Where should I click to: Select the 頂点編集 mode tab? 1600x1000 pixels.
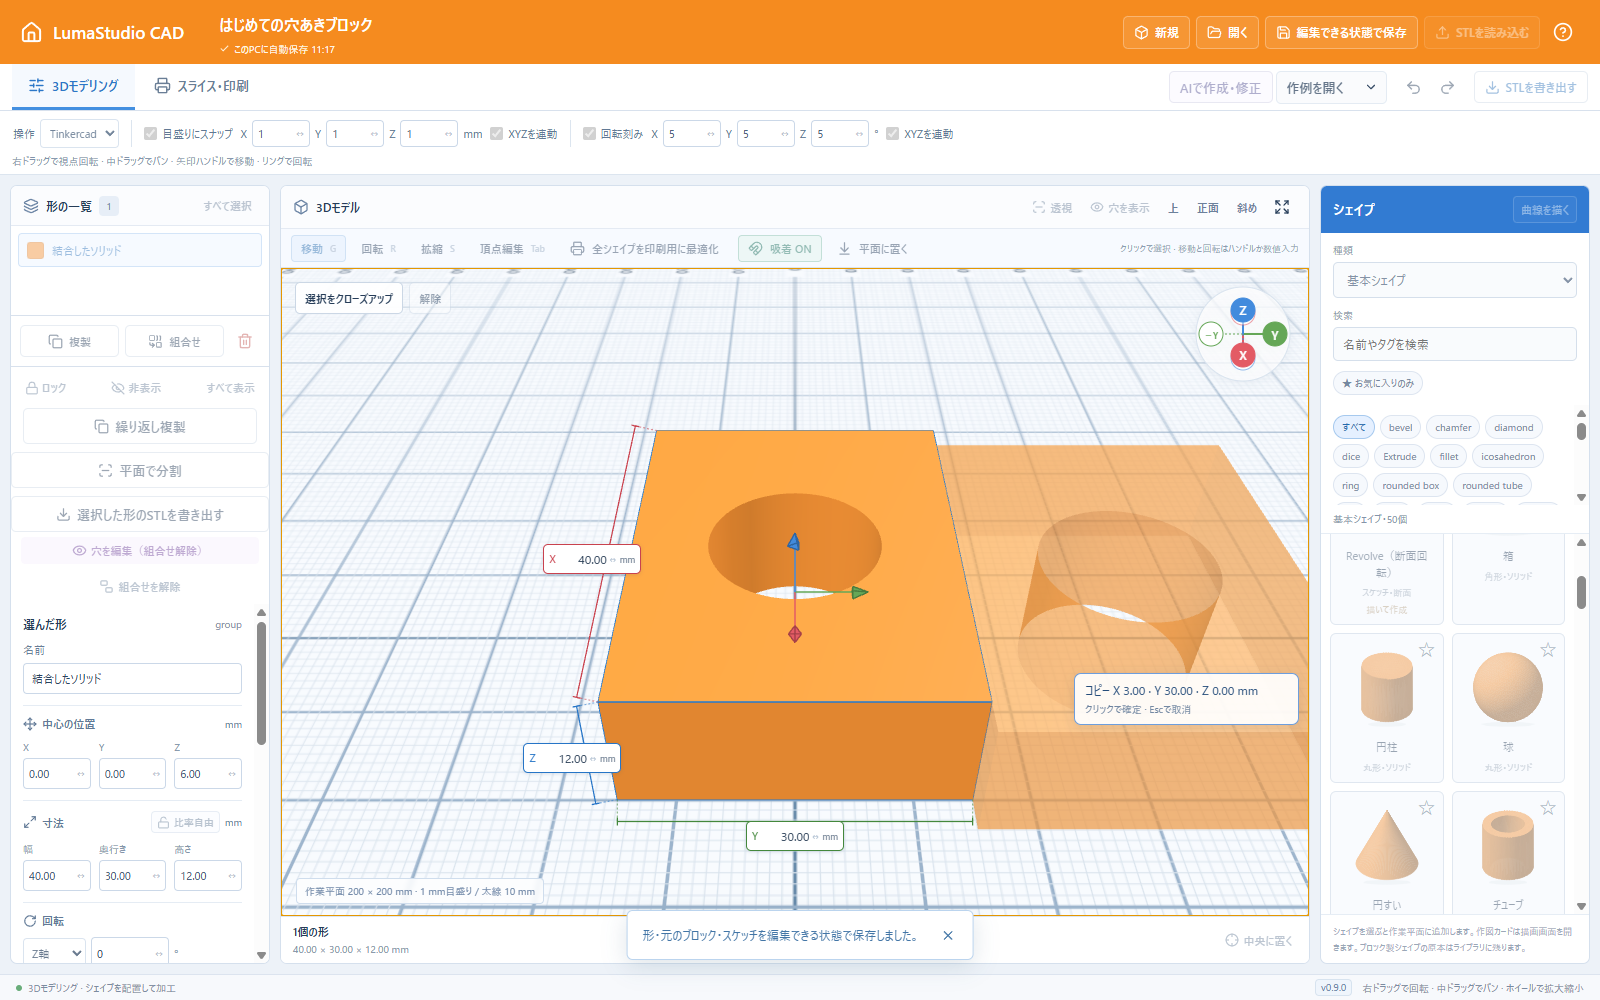coord(512,249)
